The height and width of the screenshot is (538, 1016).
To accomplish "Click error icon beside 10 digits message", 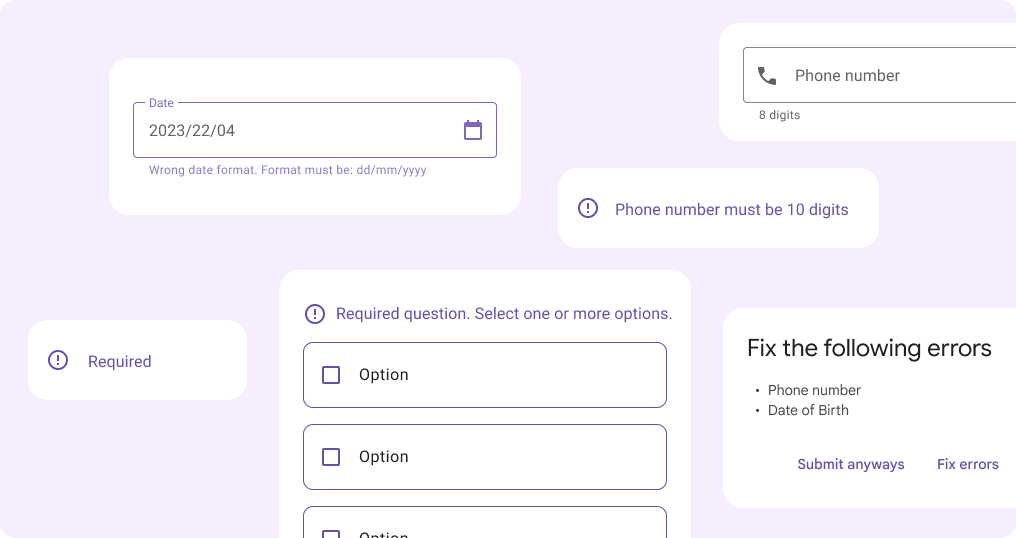I will pyautogui.click(x=588, y=208).
